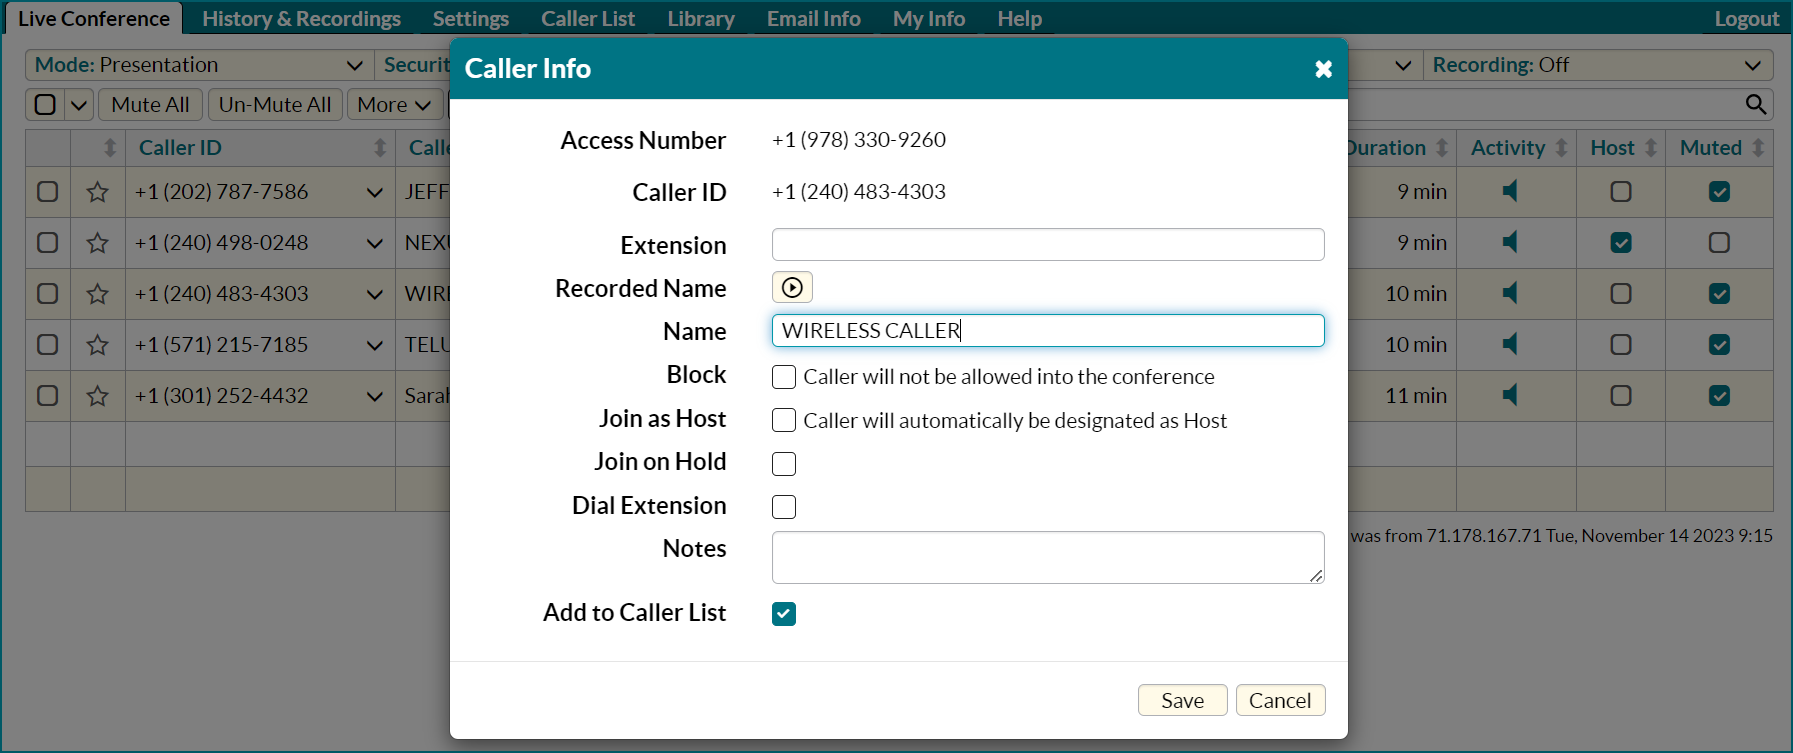Toggle Join on Hold checkbox
1793x753 pixels.
point(784,464)
